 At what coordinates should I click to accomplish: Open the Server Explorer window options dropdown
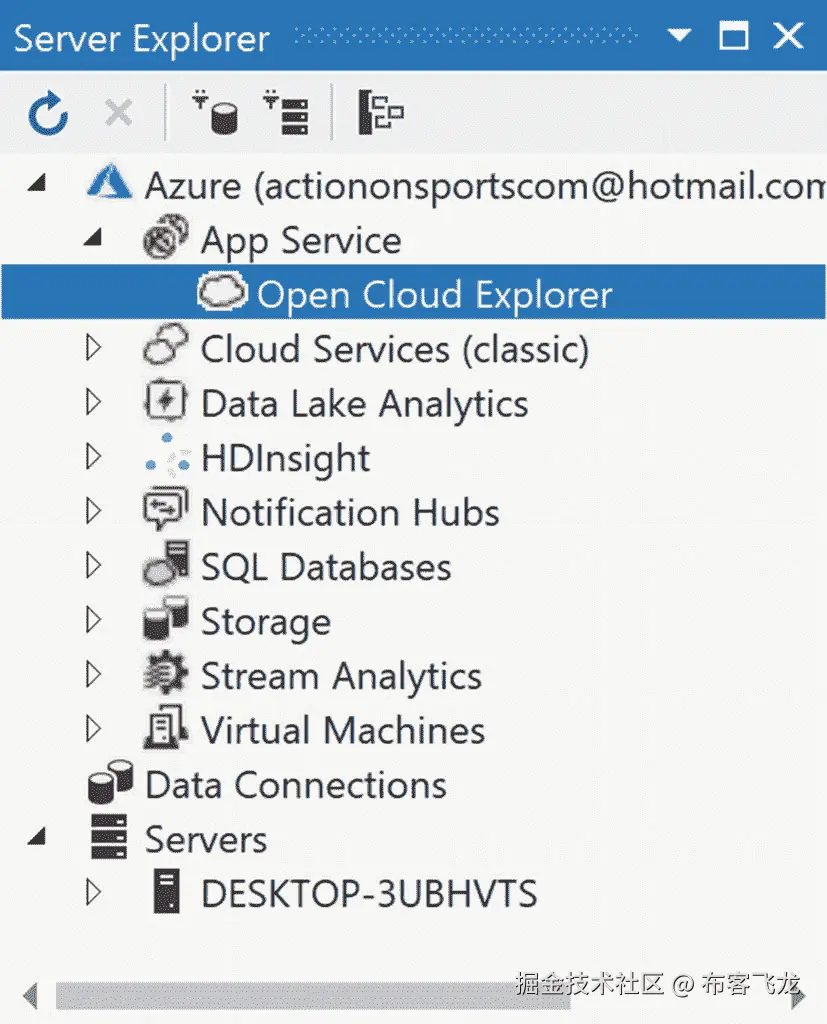click(x=679, y=35)
